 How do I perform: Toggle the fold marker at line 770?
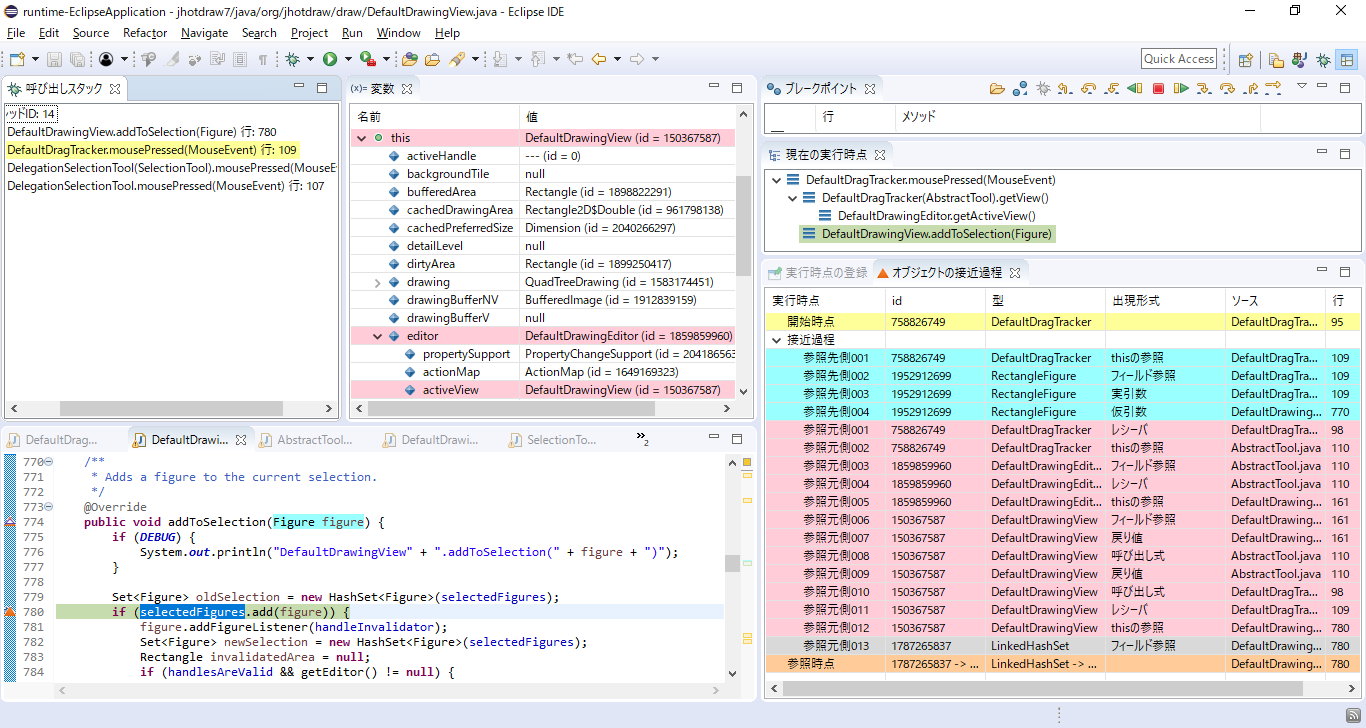click(x=48, y=462)
